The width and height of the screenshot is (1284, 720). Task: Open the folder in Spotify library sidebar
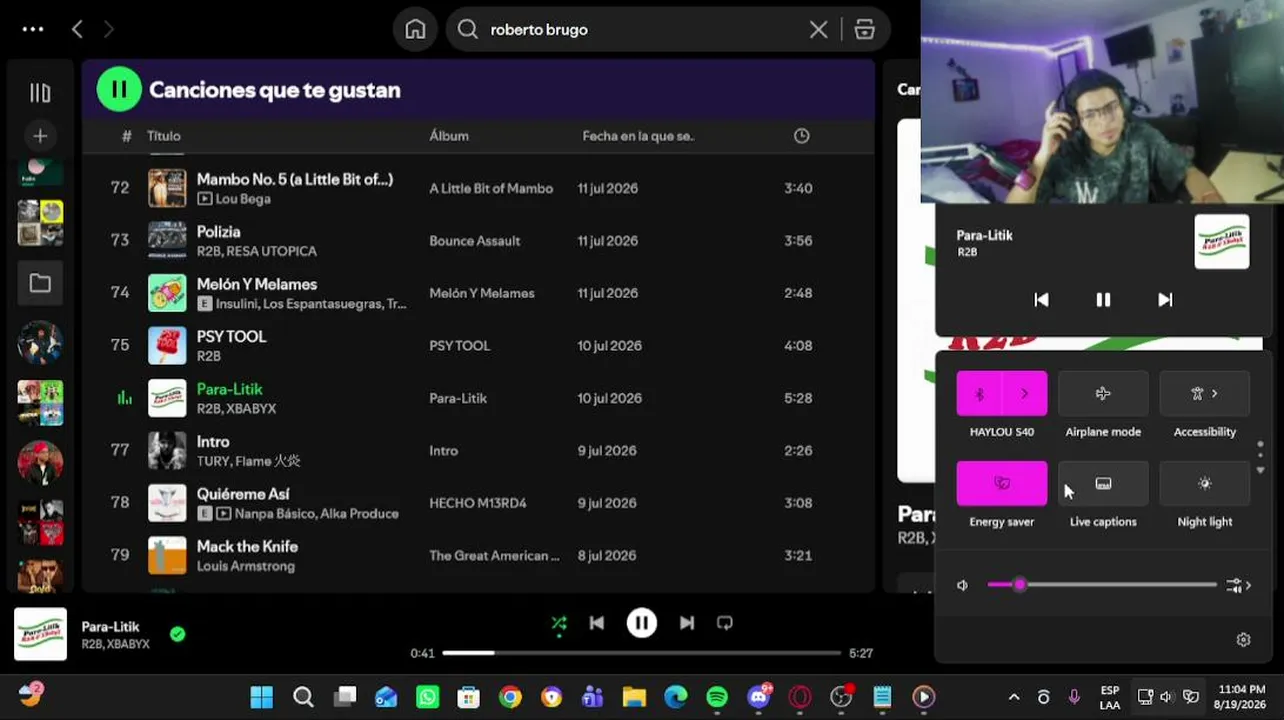click(40, 283)
